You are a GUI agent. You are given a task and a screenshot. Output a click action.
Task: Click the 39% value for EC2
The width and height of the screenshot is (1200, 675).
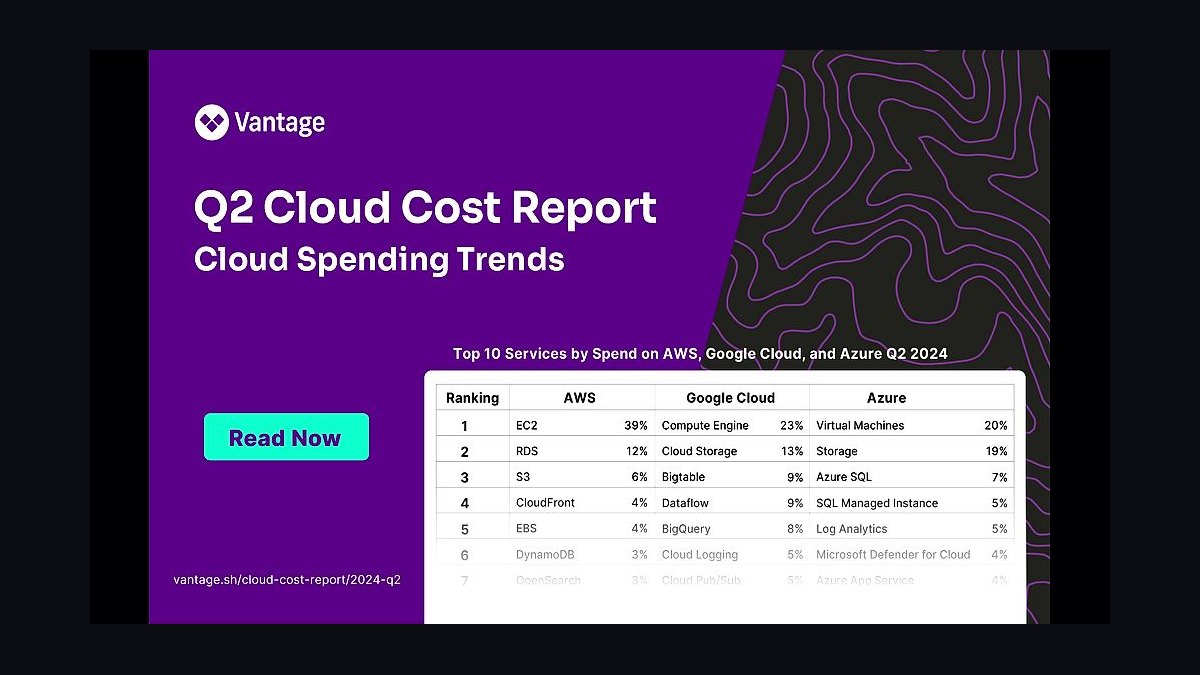[x=636, y=425]
